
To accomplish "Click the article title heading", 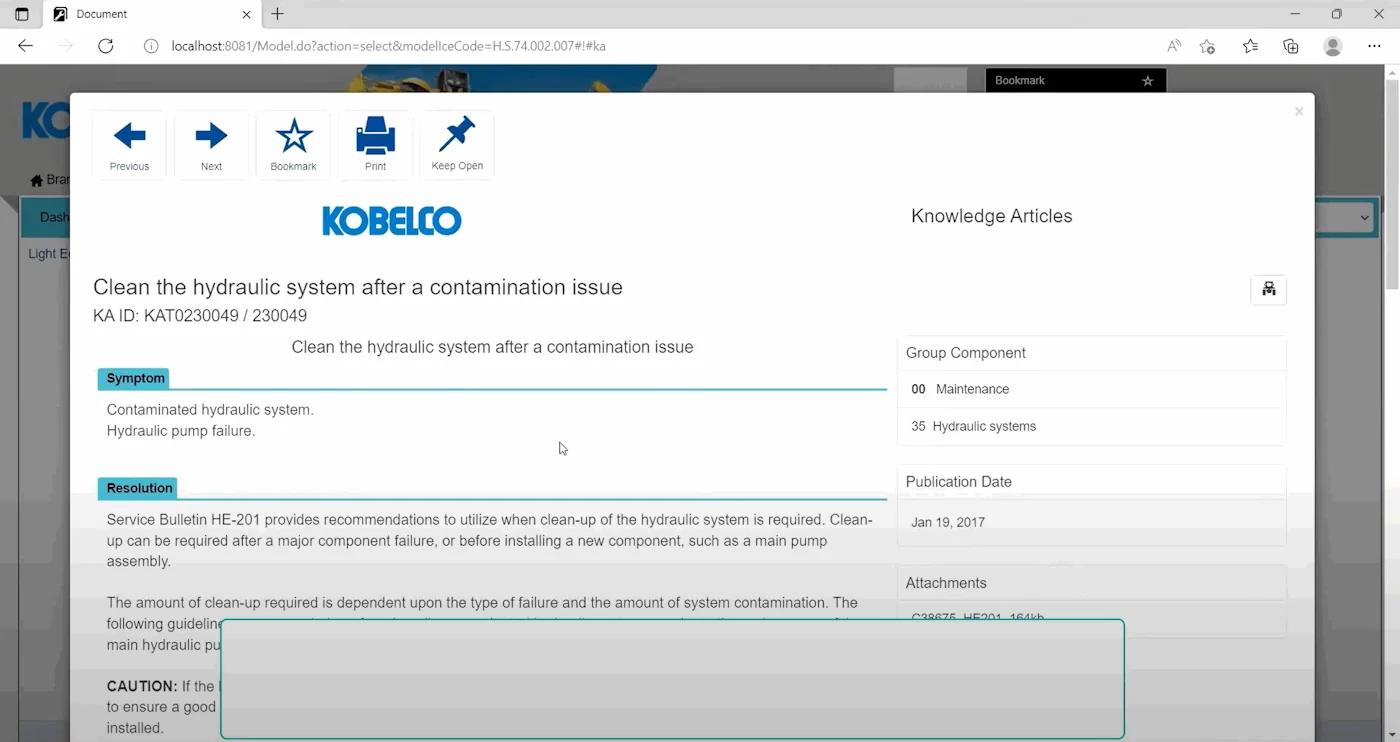I will coord(358,287).
